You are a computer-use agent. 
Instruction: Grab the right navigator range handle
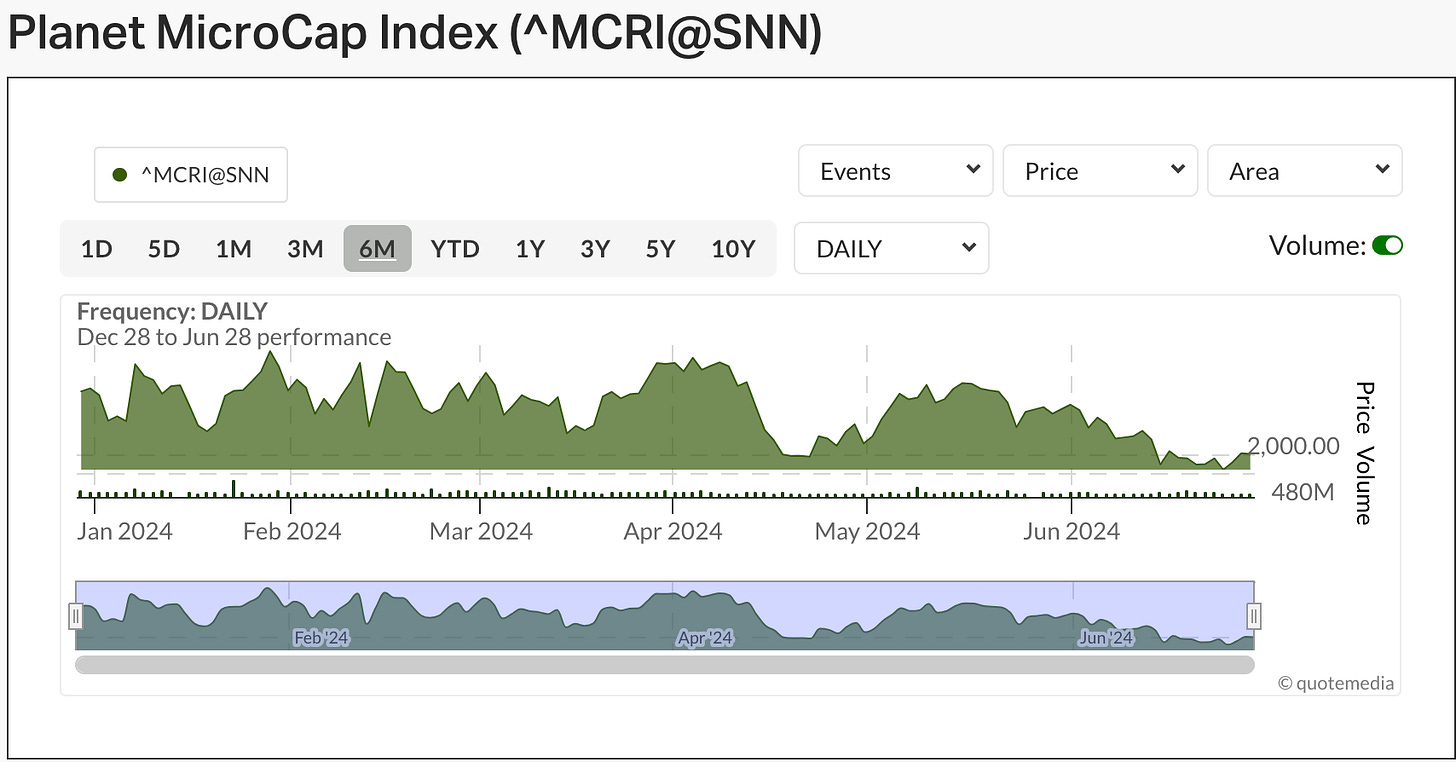tap(1254, 616)
